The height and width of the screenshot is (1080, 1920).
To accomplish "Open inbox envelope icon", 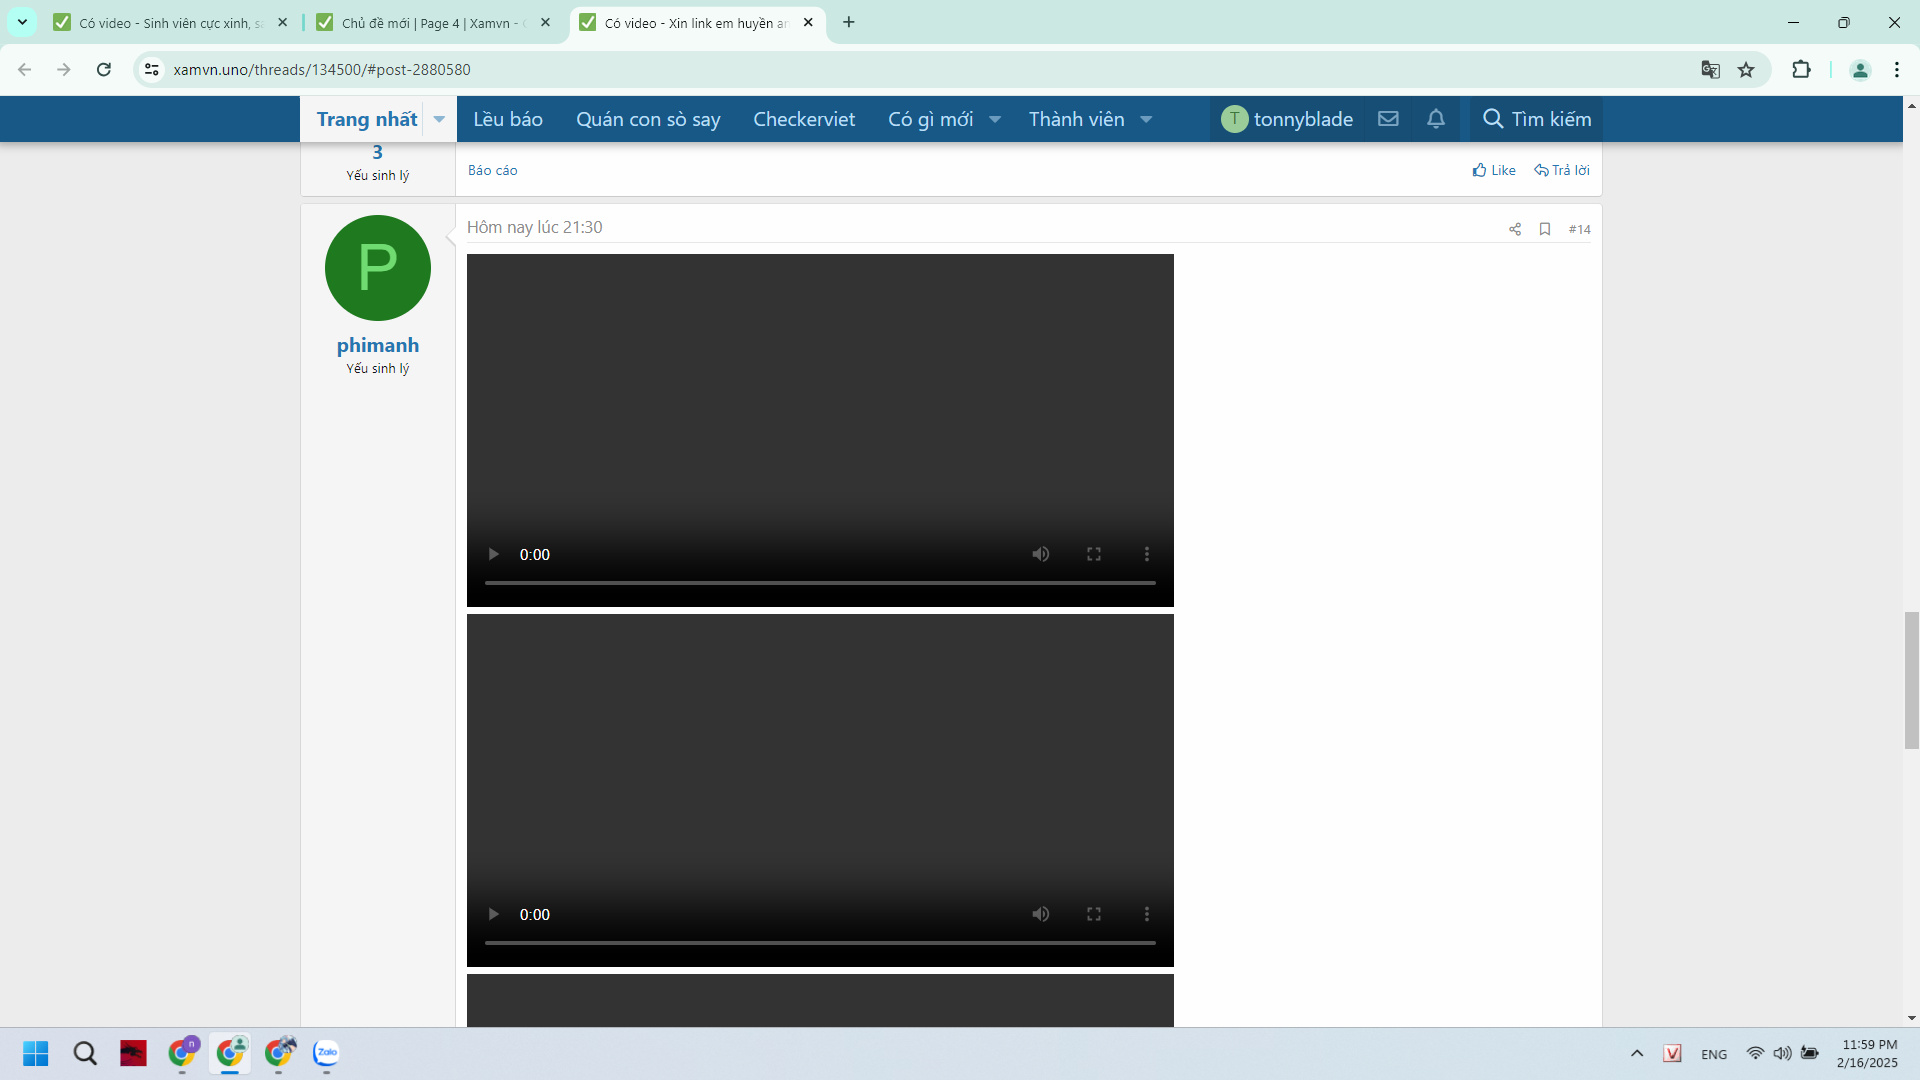I will tap(1388, 119).
